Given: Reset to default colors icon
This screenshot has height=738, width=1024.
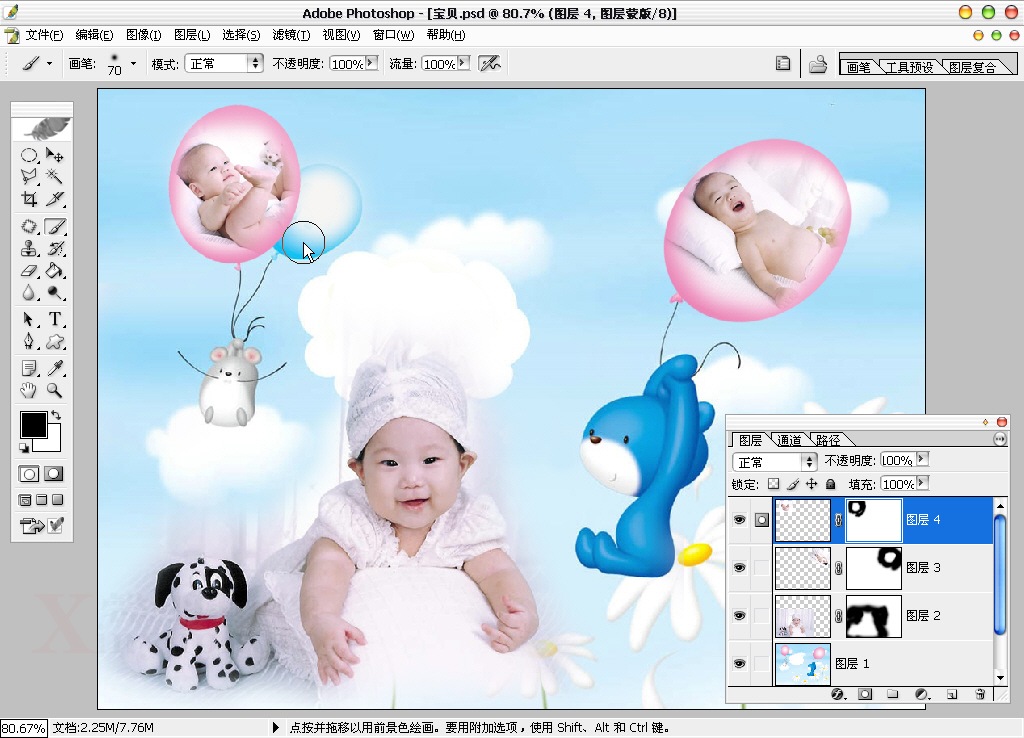Looking at the screenshot, I should point(24,447).
